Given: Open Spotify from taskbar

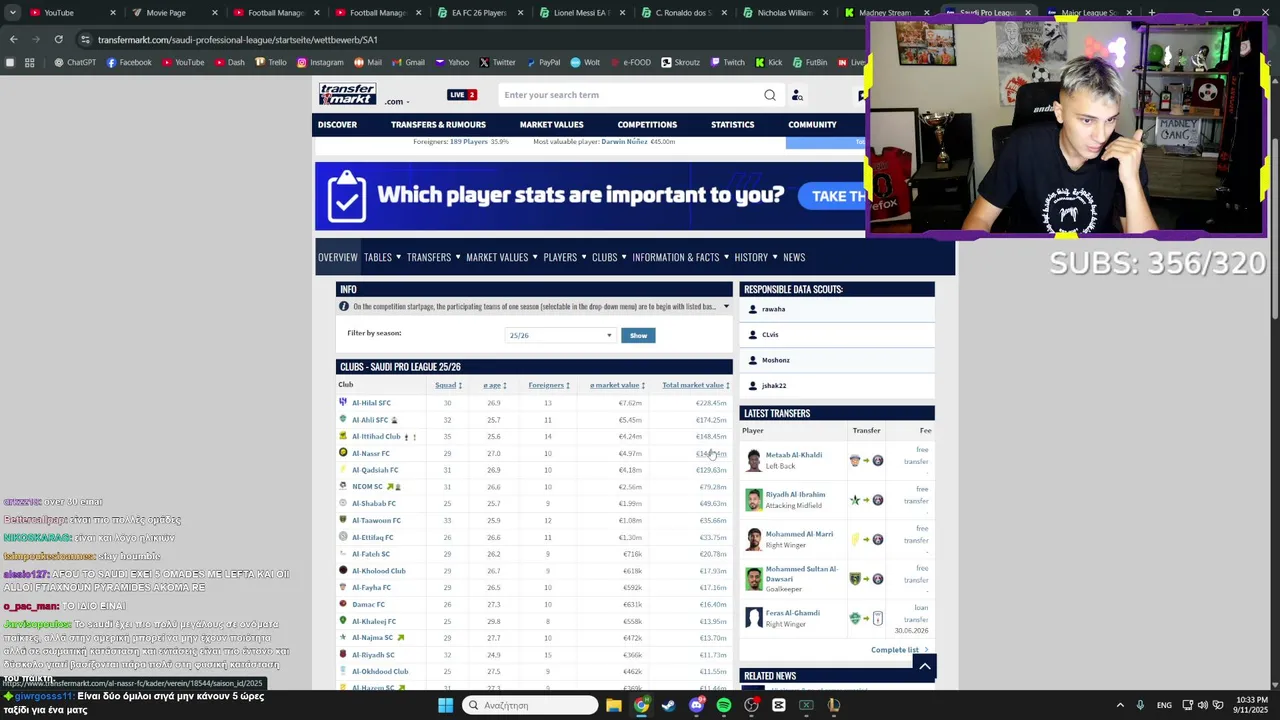Looking at the screenshot, I should pos(723,705).
